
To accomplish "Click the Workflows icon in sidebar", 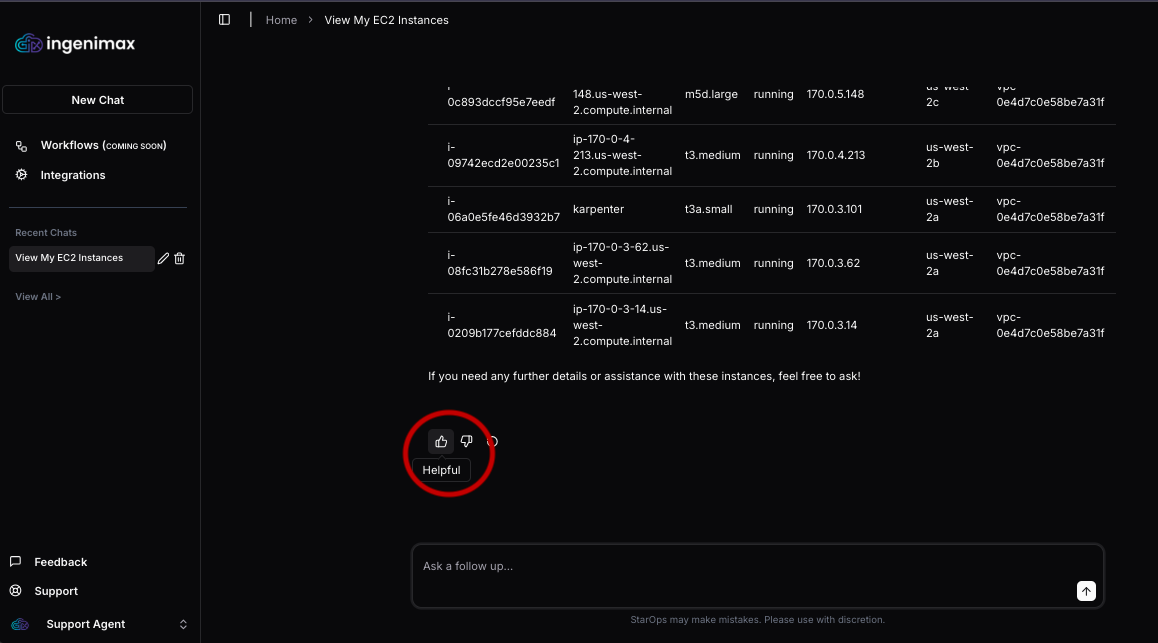I will click(21, 146).
